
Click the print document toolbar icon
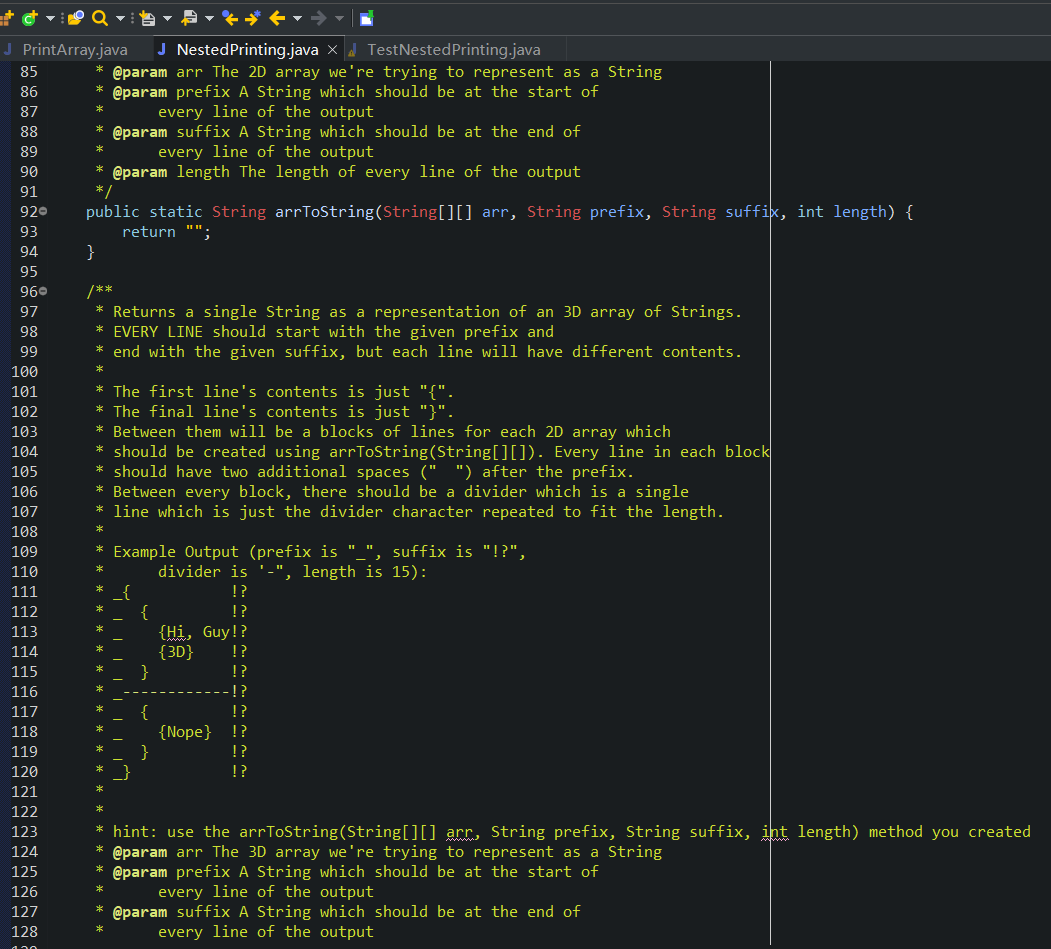[190, 17]
